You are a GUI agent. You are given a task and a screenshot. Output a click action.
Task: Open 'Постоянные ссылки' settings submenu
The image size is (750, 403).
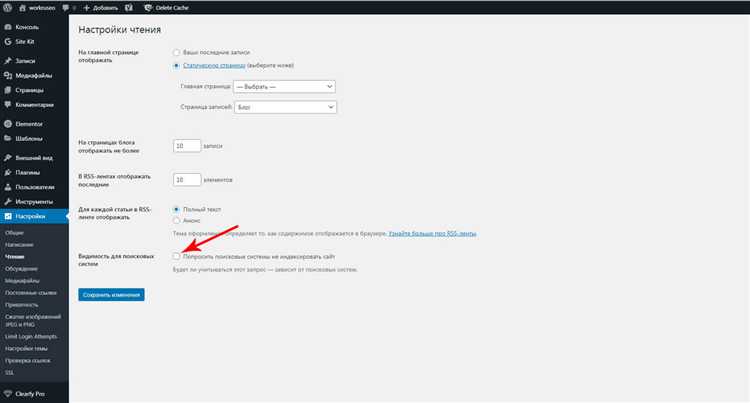pyautogui.click(x=31, y=293)
